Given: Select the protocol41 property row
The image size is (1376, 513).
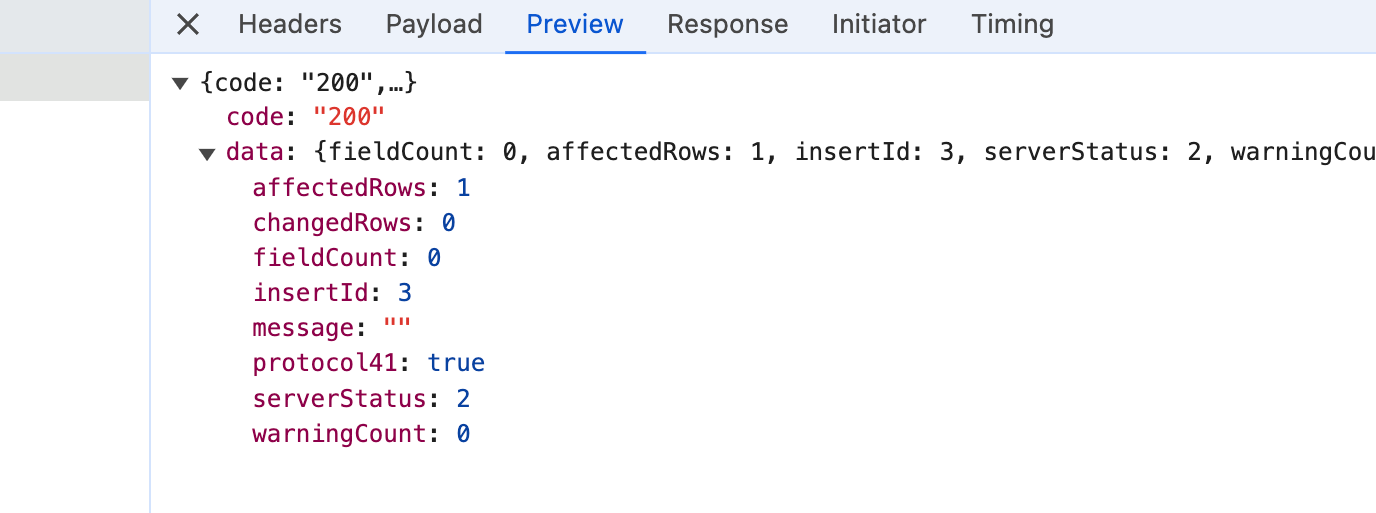Looking at the screenshot, I should 368,363.
